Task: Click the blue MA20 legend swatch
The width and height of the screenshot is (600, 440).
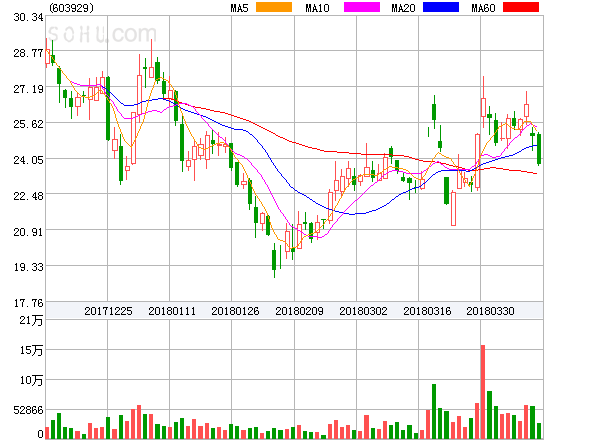Action: tap(441, 7)
